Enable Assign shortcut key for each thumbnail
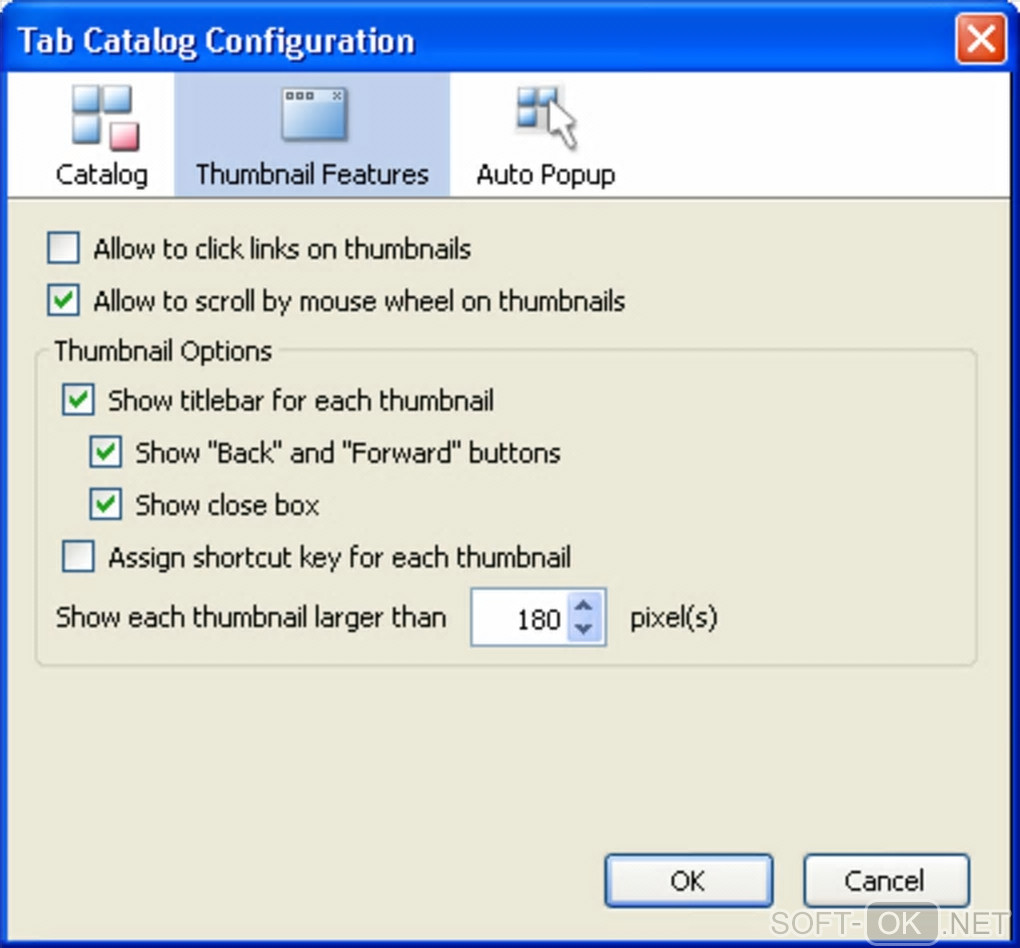The height and width of the screenshot is (948, 1020). [78, 557]
